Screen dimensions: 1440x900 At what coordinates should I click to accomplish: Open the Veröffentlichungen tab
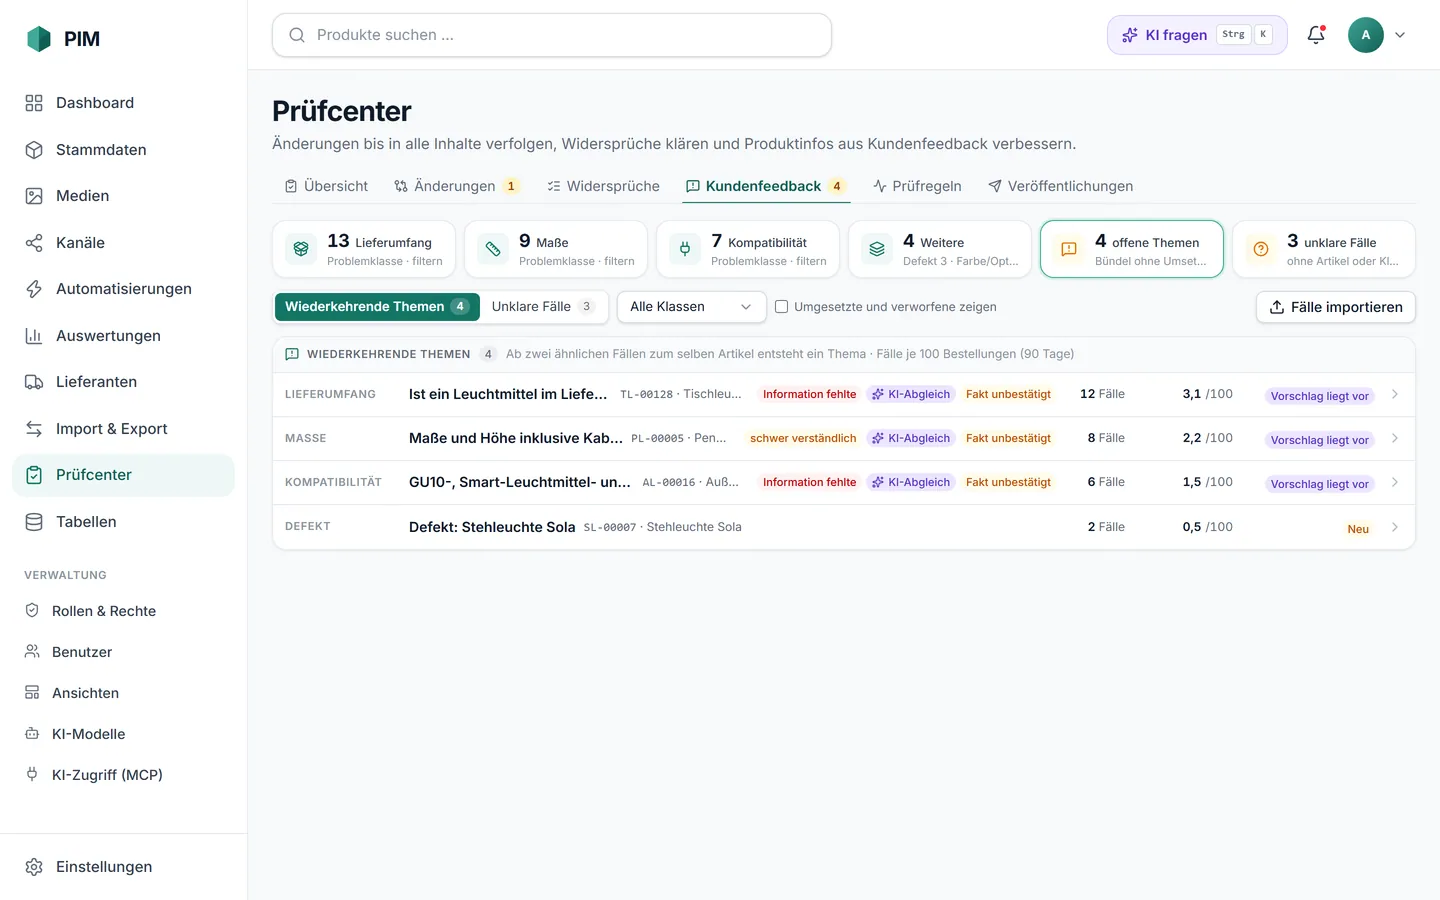[x=1060, y=186]
